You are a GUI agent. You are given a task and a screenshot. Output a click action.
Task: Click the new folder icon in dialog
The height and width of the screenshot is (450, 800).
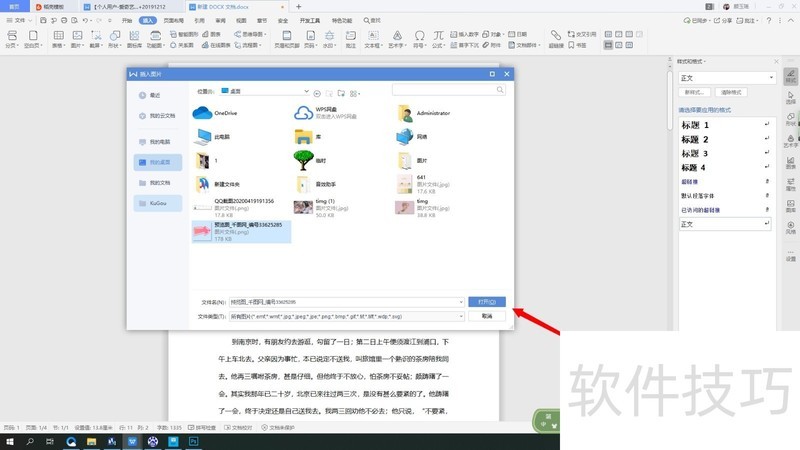[x=341, y=93]
